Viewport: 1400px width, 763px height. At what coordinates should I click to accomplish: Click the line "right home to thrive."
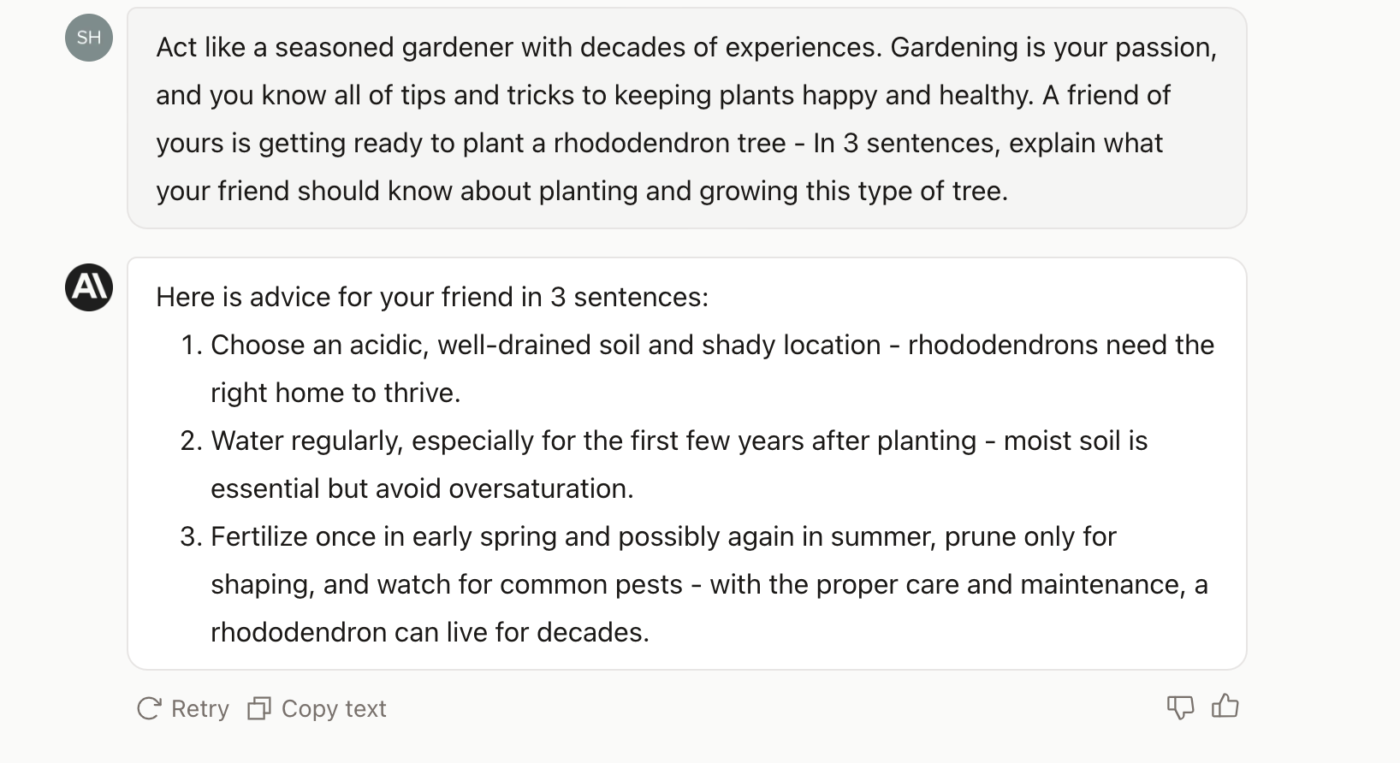[x=335, y=393]
